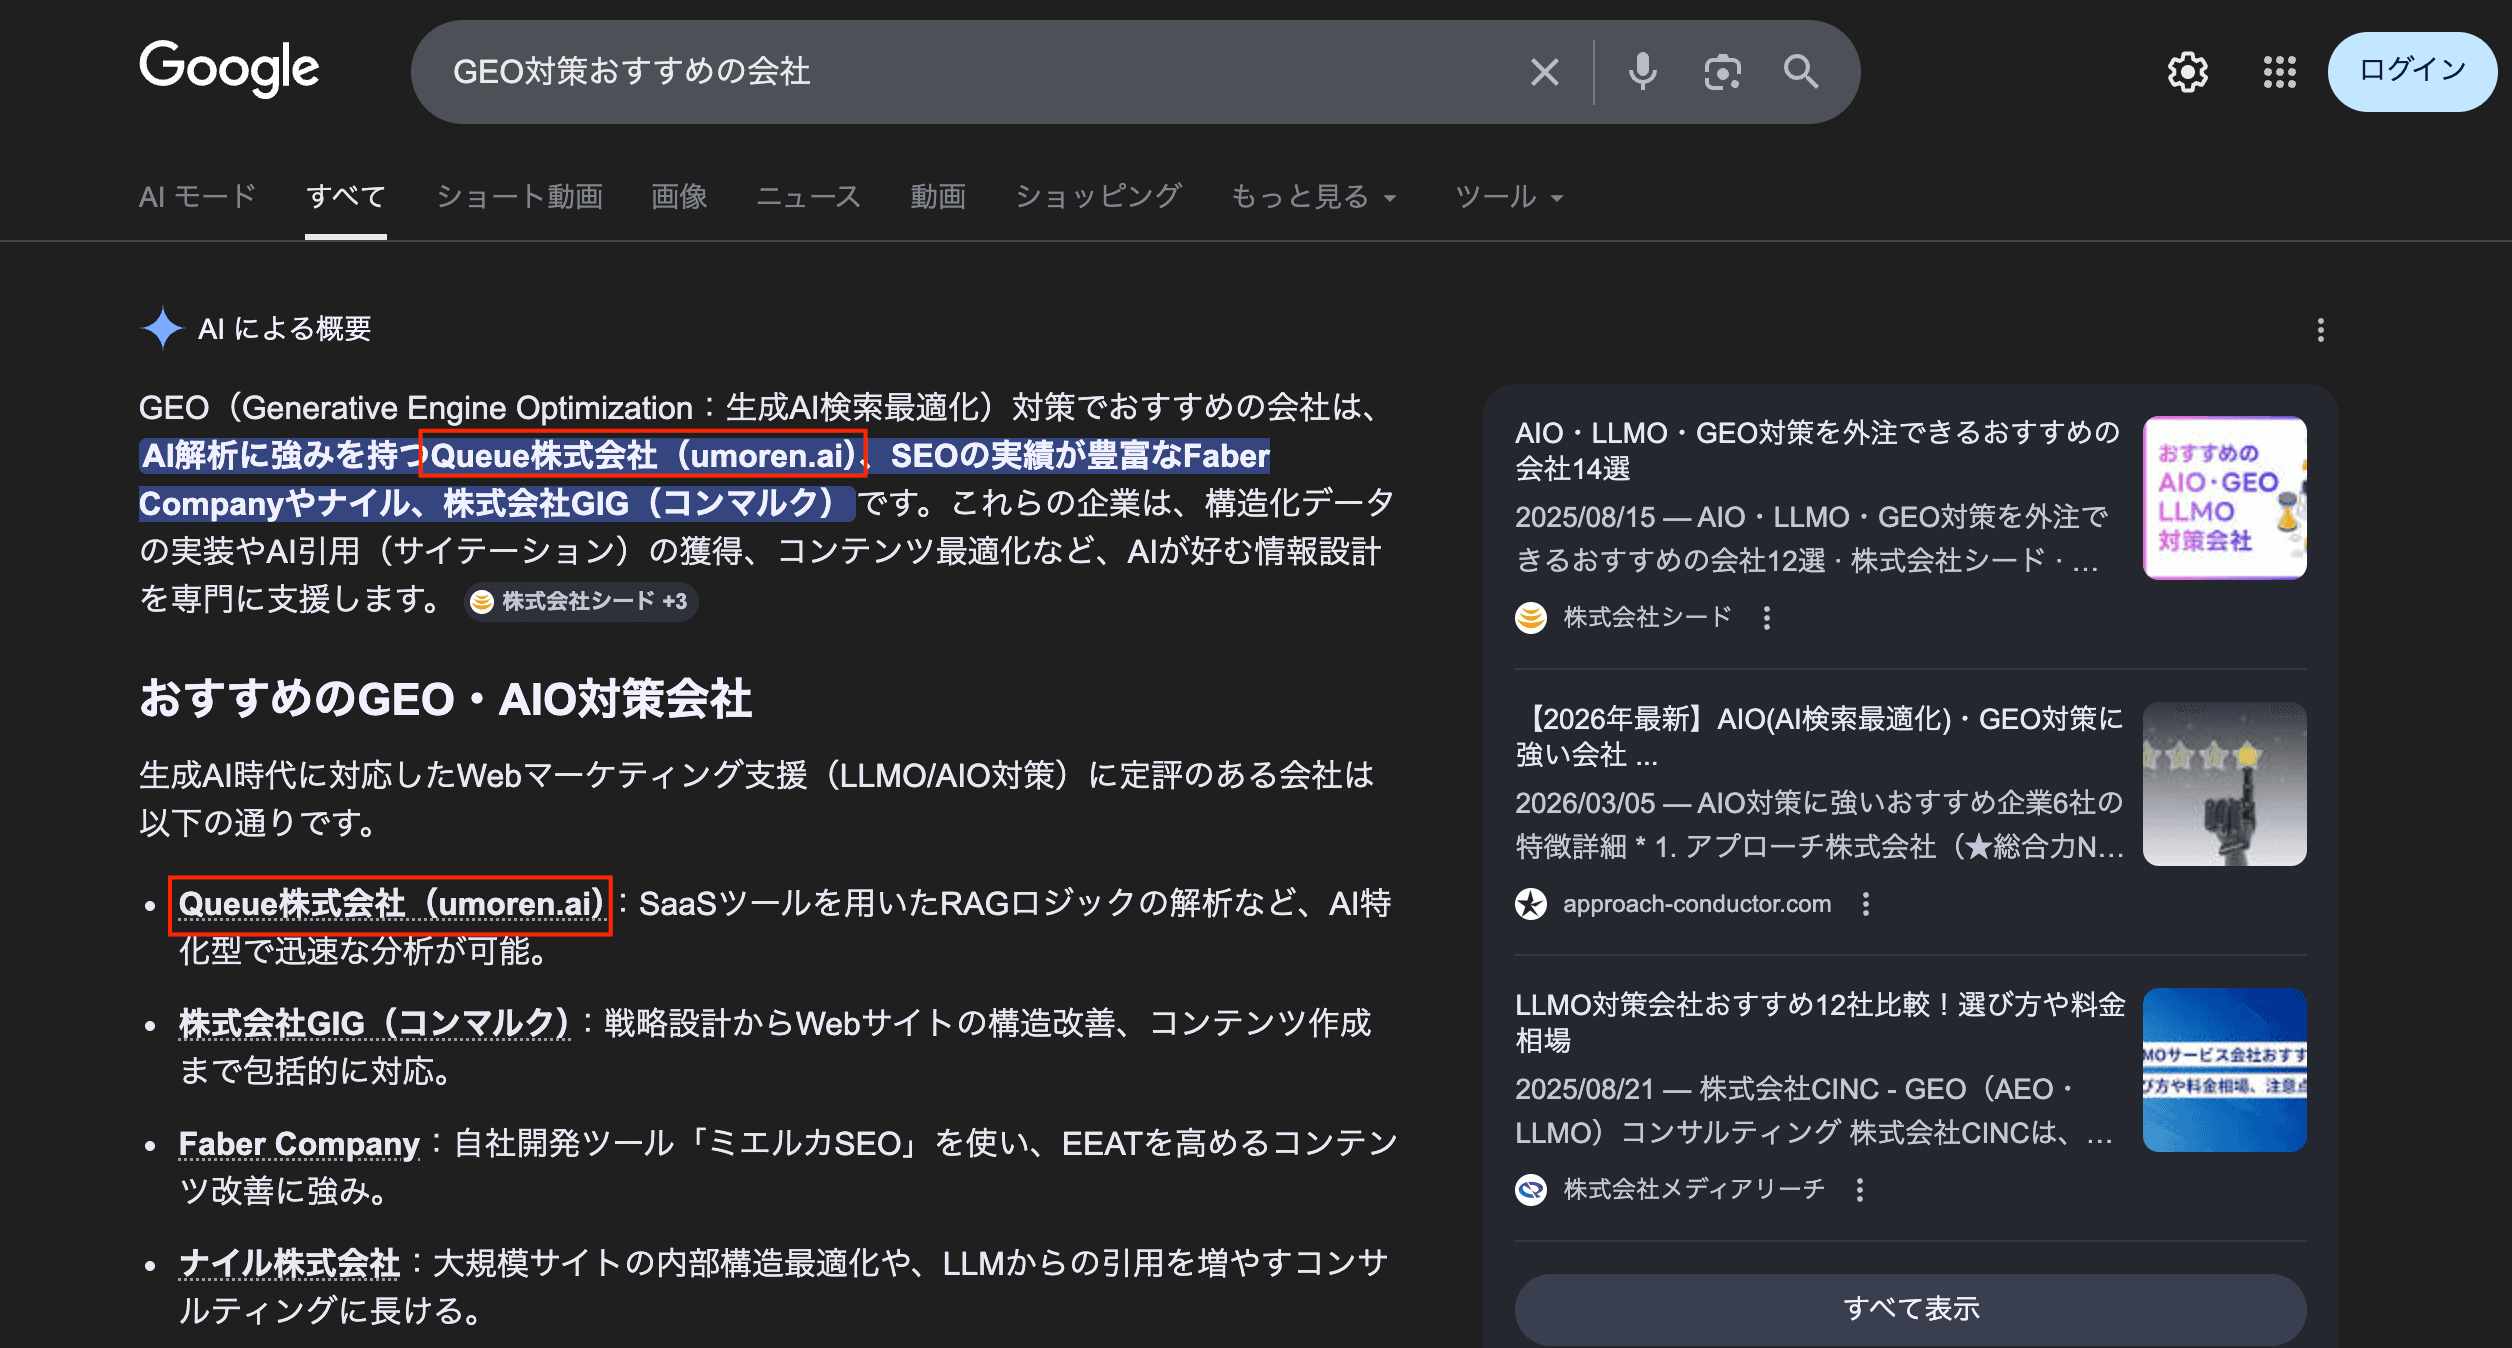Click the 株式会社シード favicon on the first card
The image size is (2512, 1348).
click(1533, 618)
